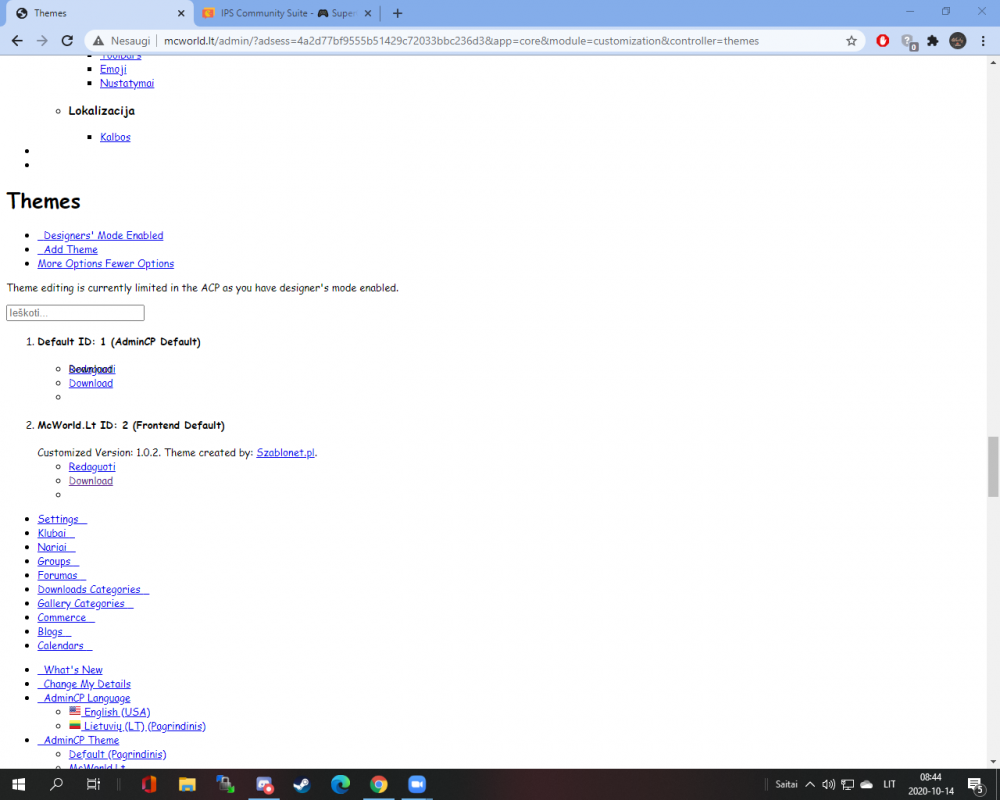Open the Gallery Categories link
The width and height of the screenshot is (1000, 800).
tap(85, 603)
